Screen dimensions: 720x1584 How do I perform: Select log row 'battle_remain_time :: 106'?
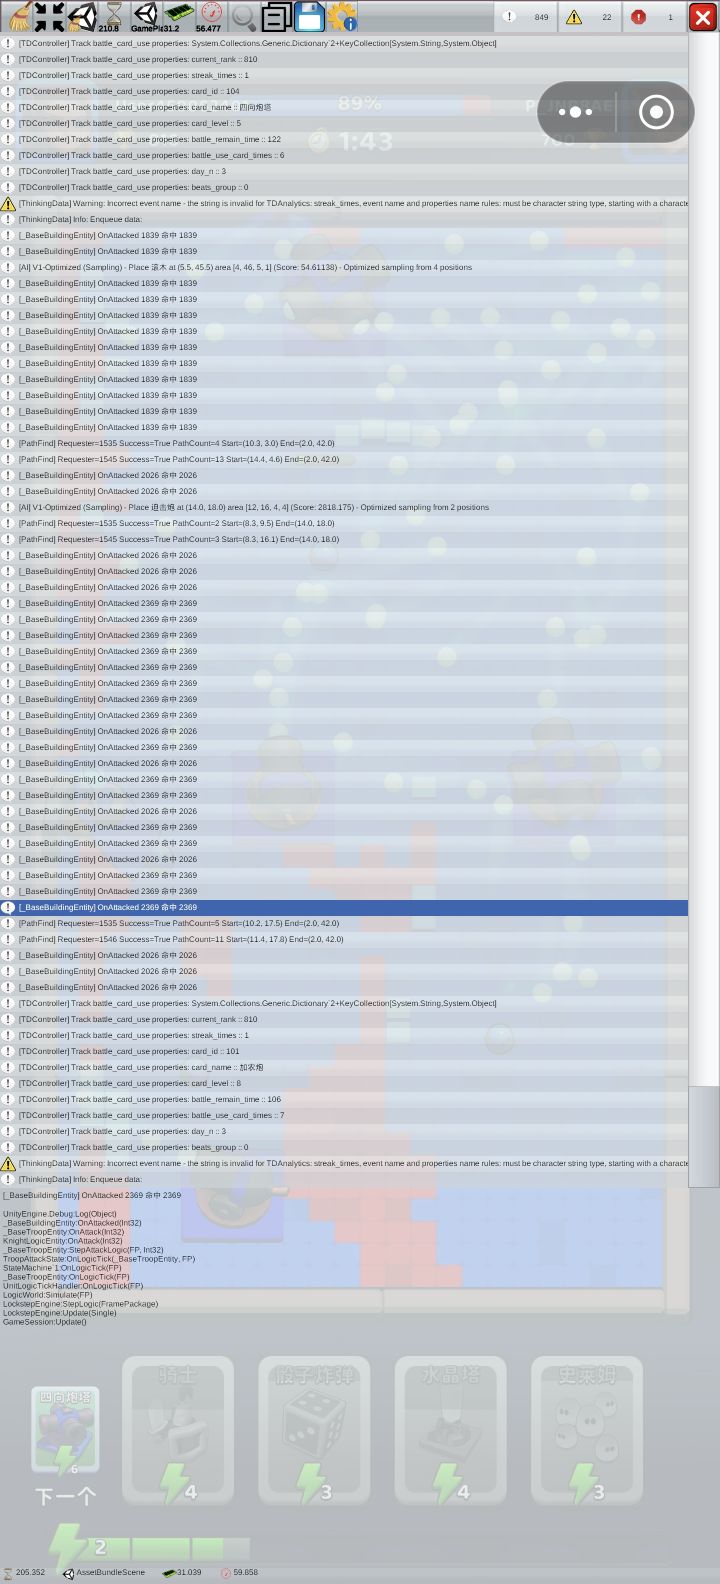[x=344, y=1099]
